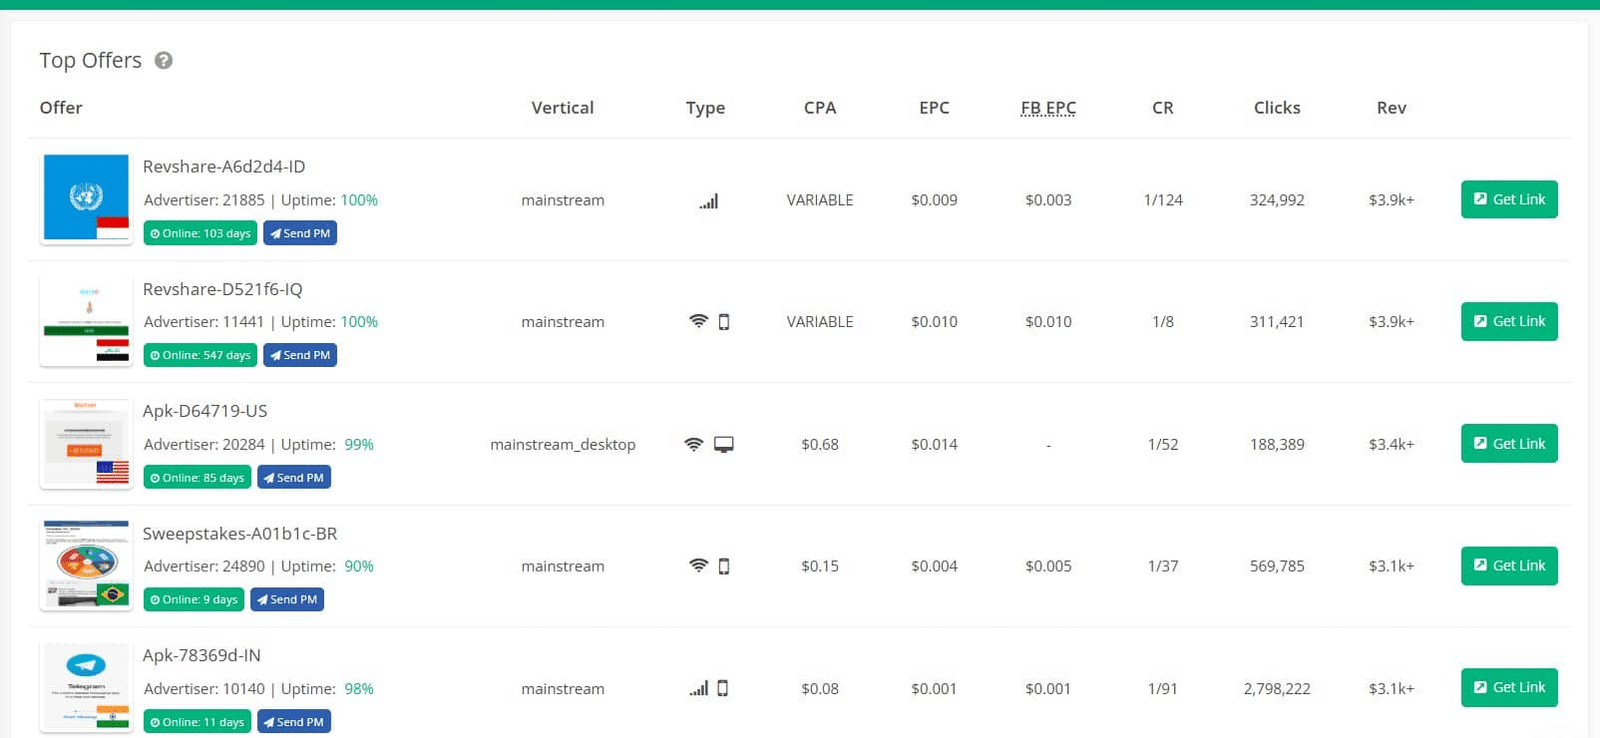Get link for Apk-D64719-US offer
This screenshot has height=738, width=1600.
[x=1508, y=444]
